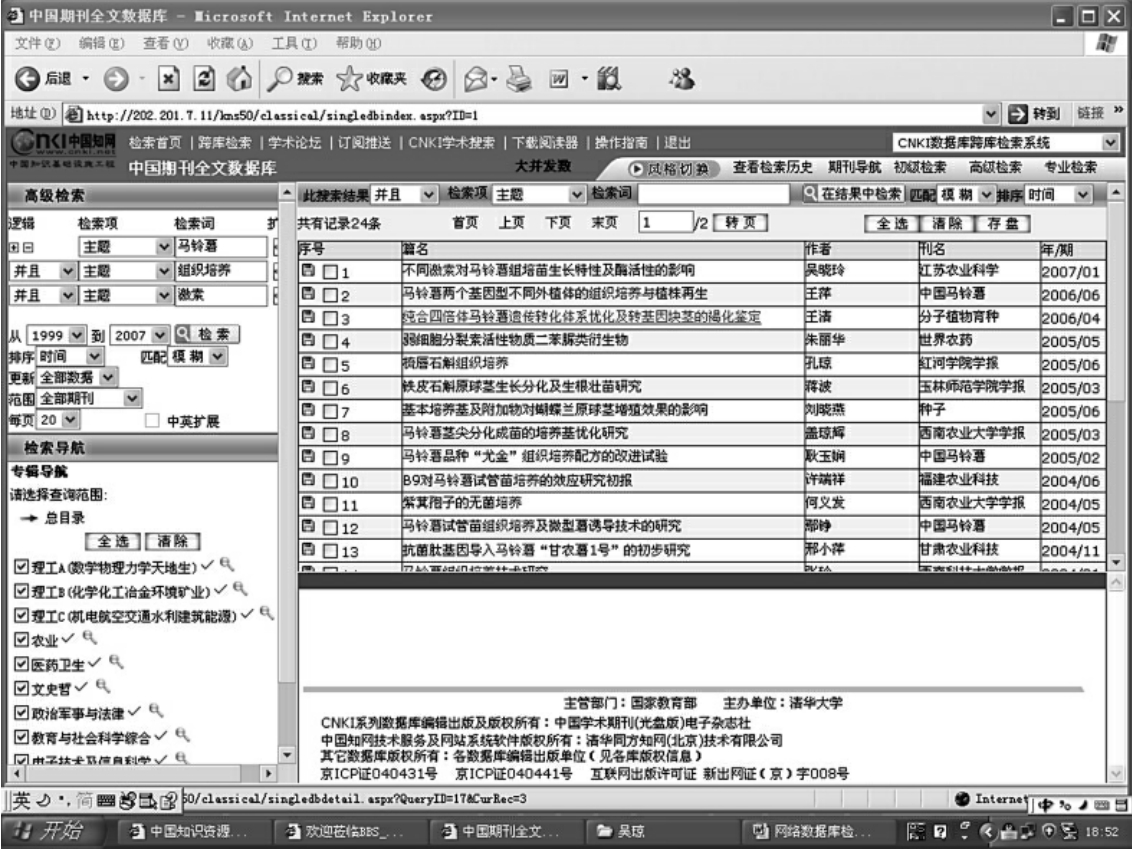Click the Print printer icon
Screen dimensions: 1132x849
click(x=519, y=78)
